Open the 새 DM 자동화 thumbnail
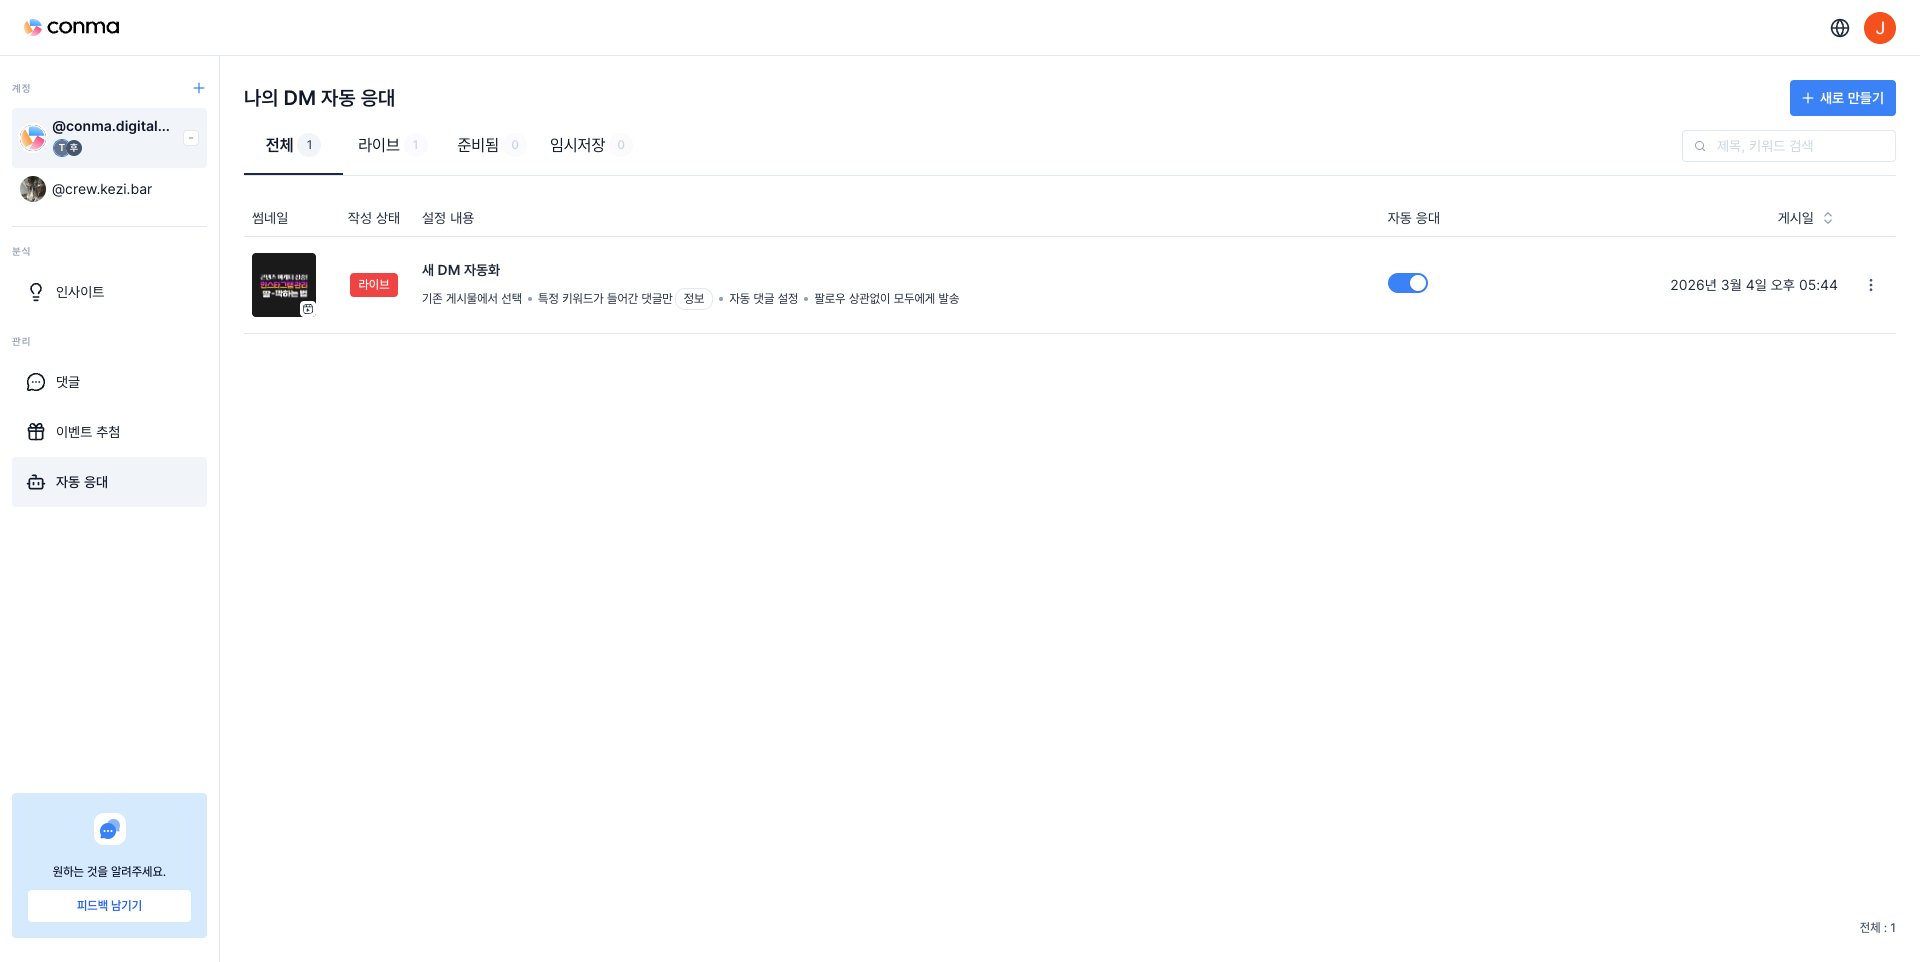Image resolution: width=1920 pixels, height=962 pixels. click(x=284, y=285)
